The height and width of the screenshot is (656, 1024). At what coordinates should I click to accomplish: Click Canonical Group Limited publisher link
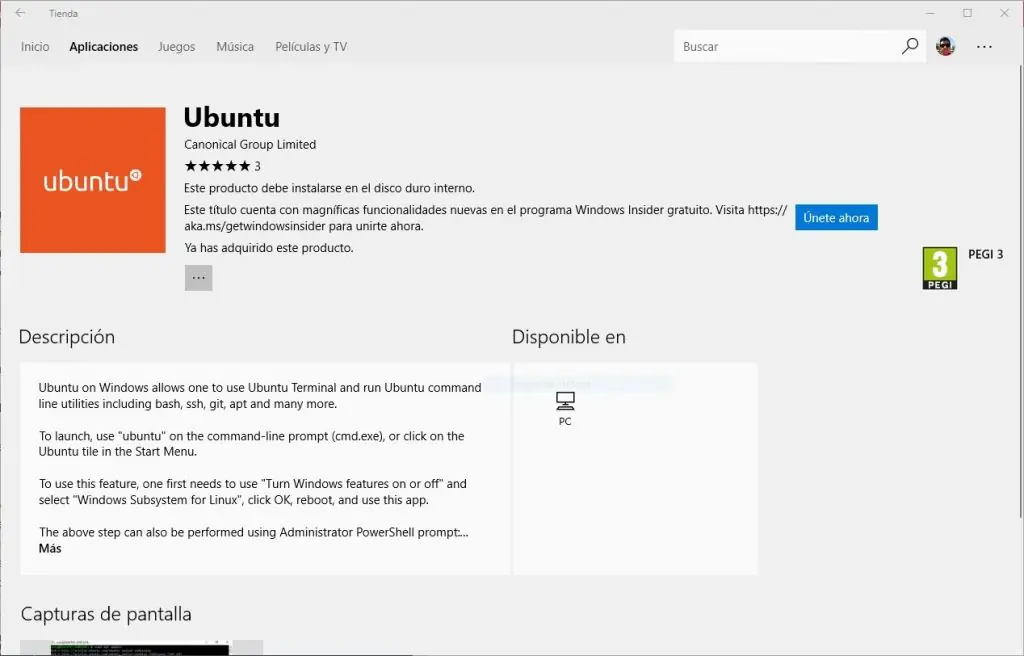coord(250,144)
